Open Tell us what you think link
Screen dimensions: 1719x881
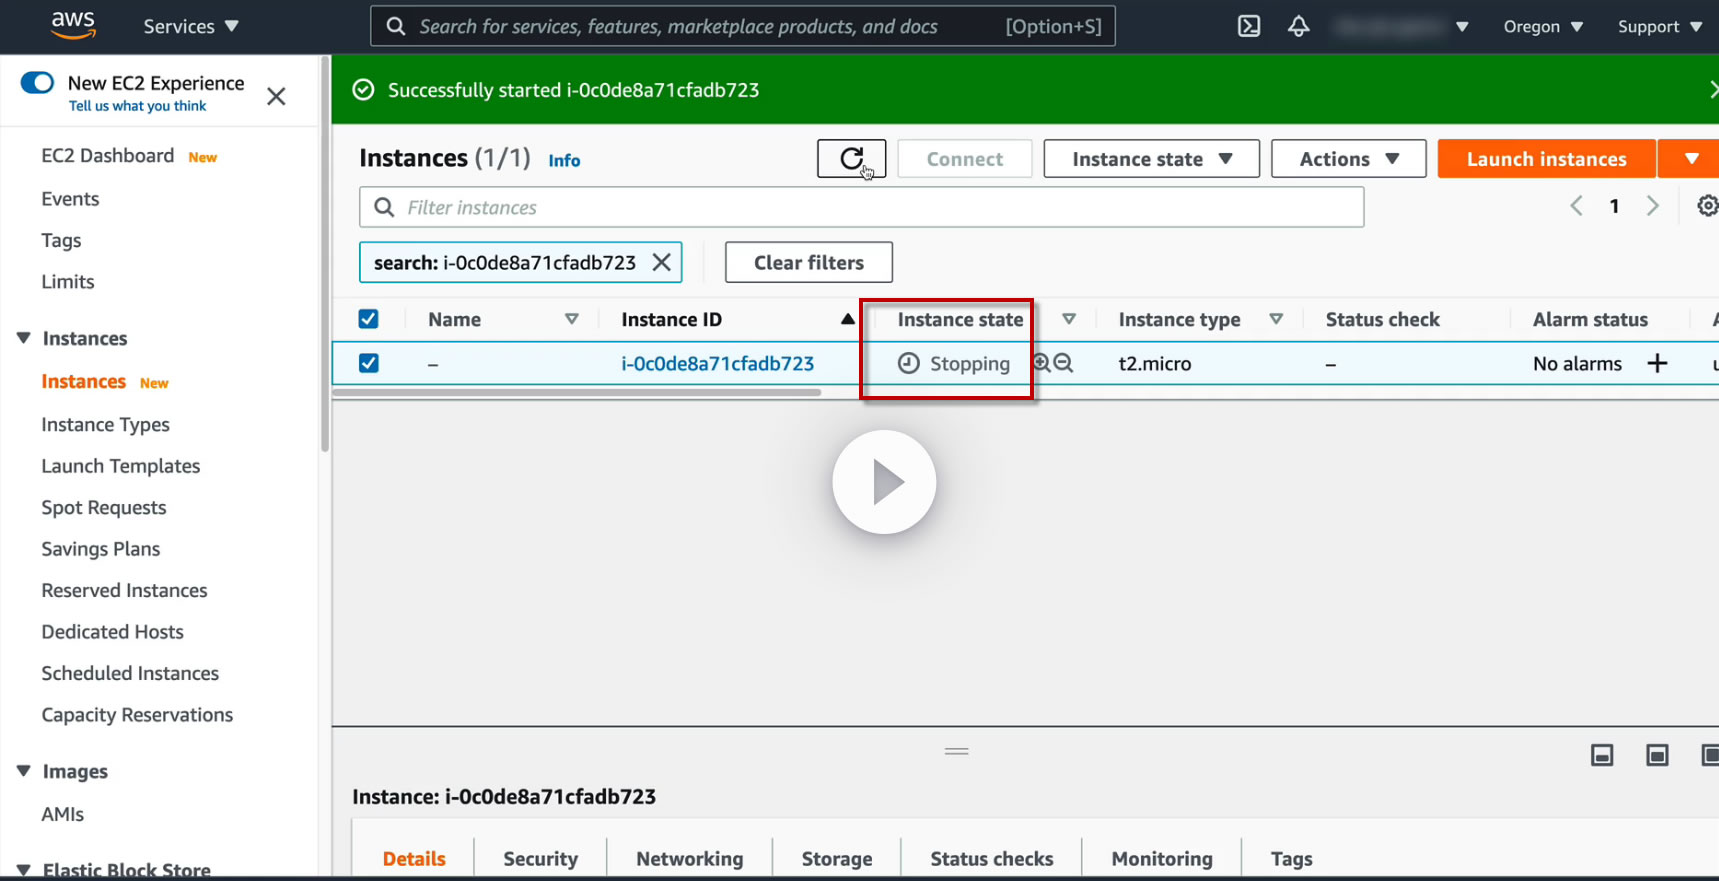(x=137, y=106)
